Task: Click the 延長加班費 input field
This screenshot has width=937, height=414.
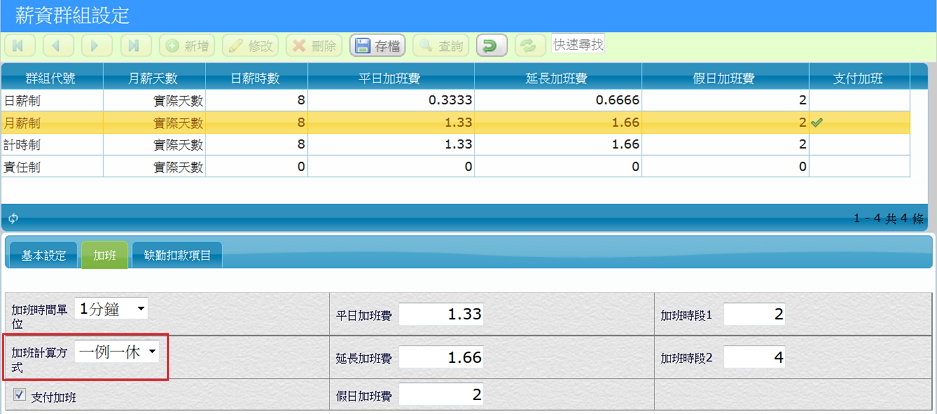Action: pyautogui.click(x=443, y=357)
